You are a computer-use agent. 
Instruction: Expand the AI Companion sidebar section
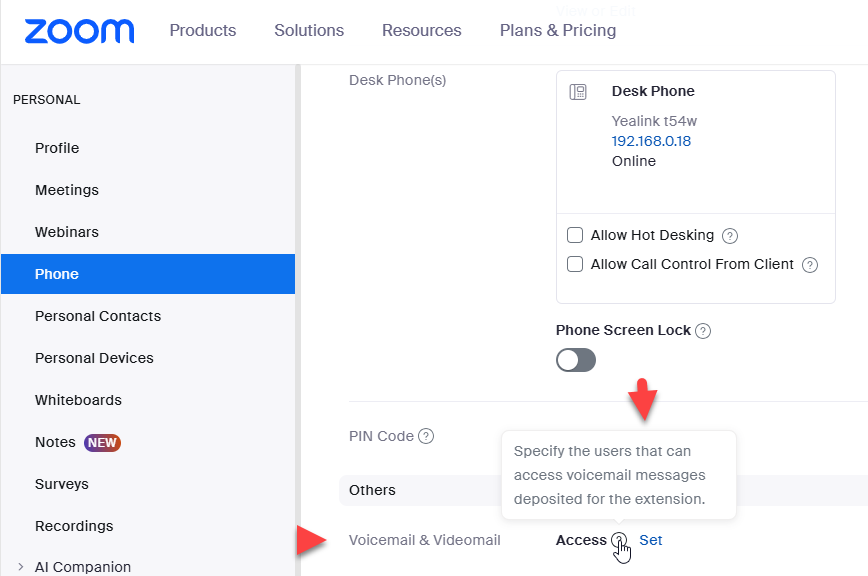tap(20, 567)
